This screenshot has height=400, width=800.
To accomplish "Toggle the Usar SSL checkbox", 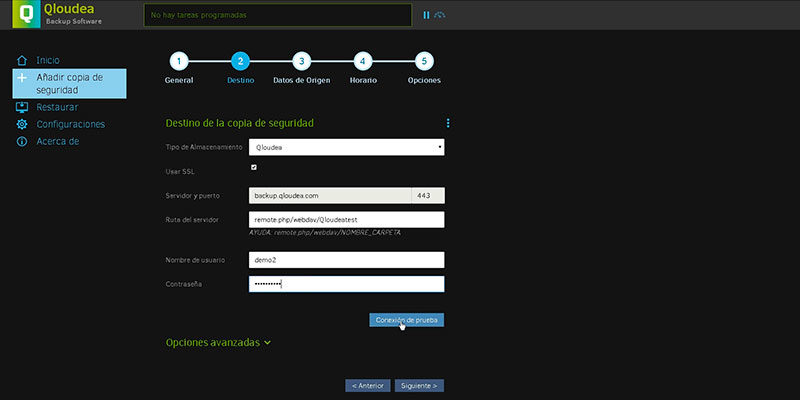I will (x=254, y=167).
